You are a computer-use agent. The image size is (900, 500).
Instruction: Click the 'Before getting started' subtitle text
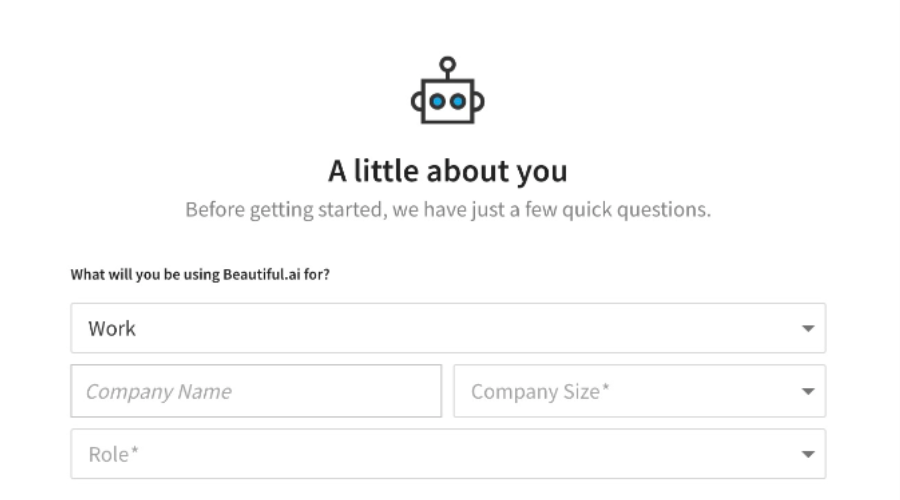pos(448,210)
